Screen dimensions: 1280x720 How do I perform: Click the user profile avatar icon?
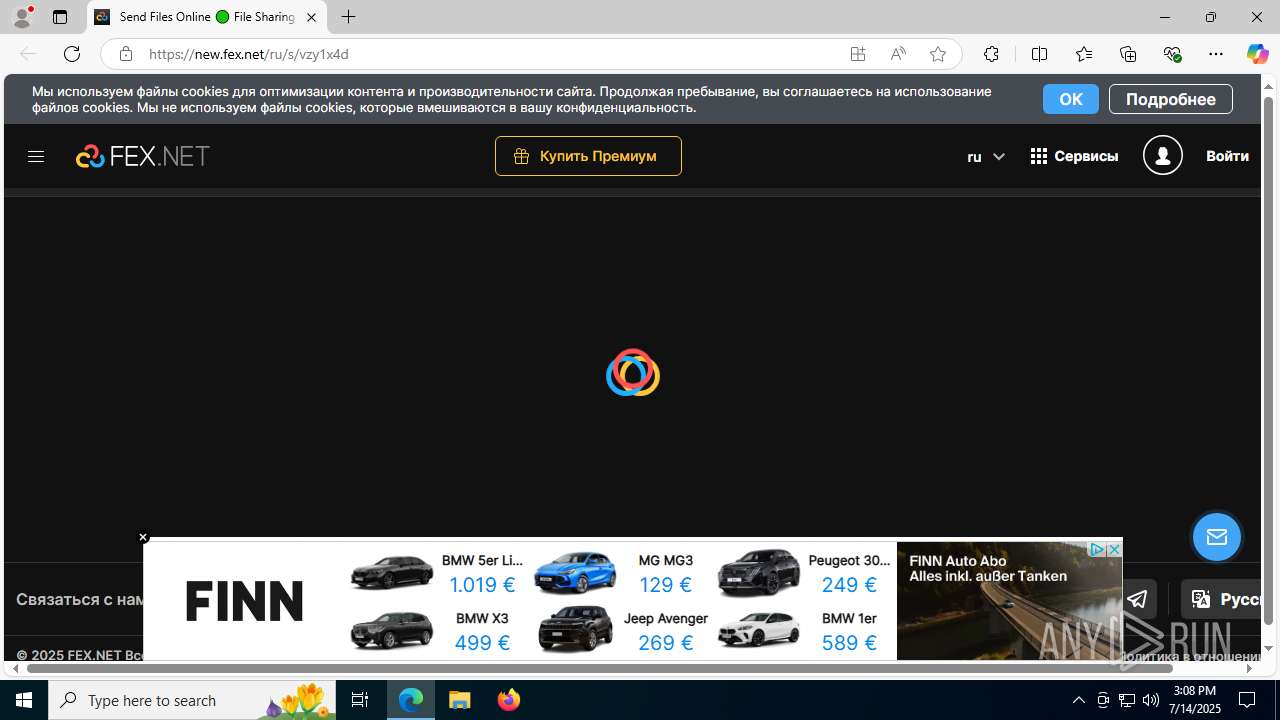pyautogui.click(x=1163, y=156)
